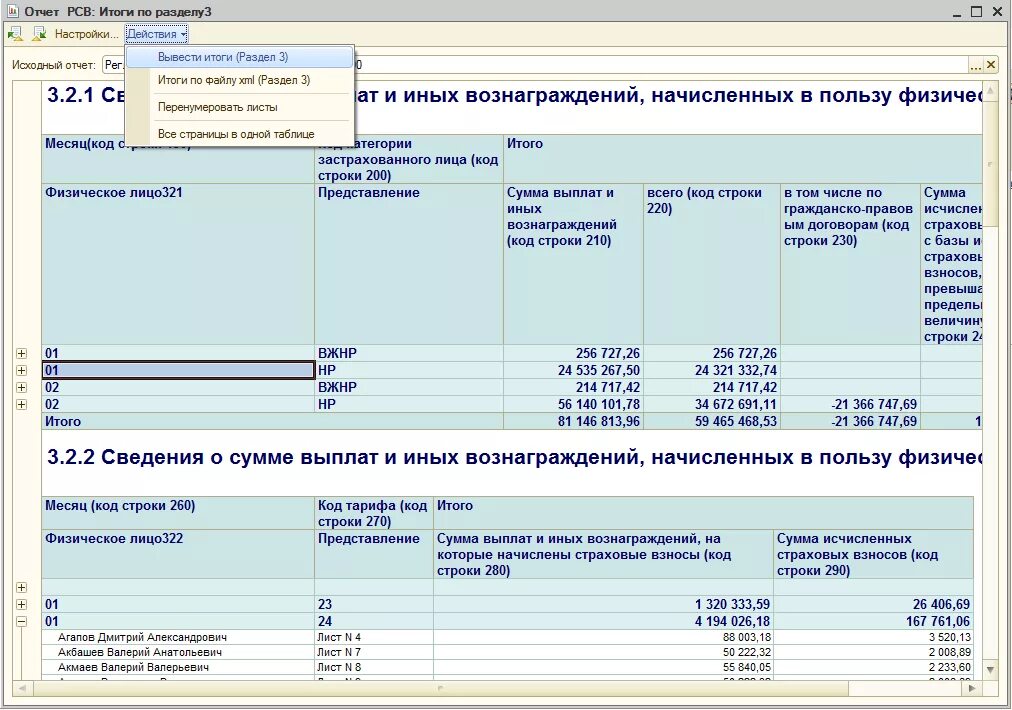Open the Действия dropdown menu
This screenshot has height=710, width=1012.
coord(156,34)
